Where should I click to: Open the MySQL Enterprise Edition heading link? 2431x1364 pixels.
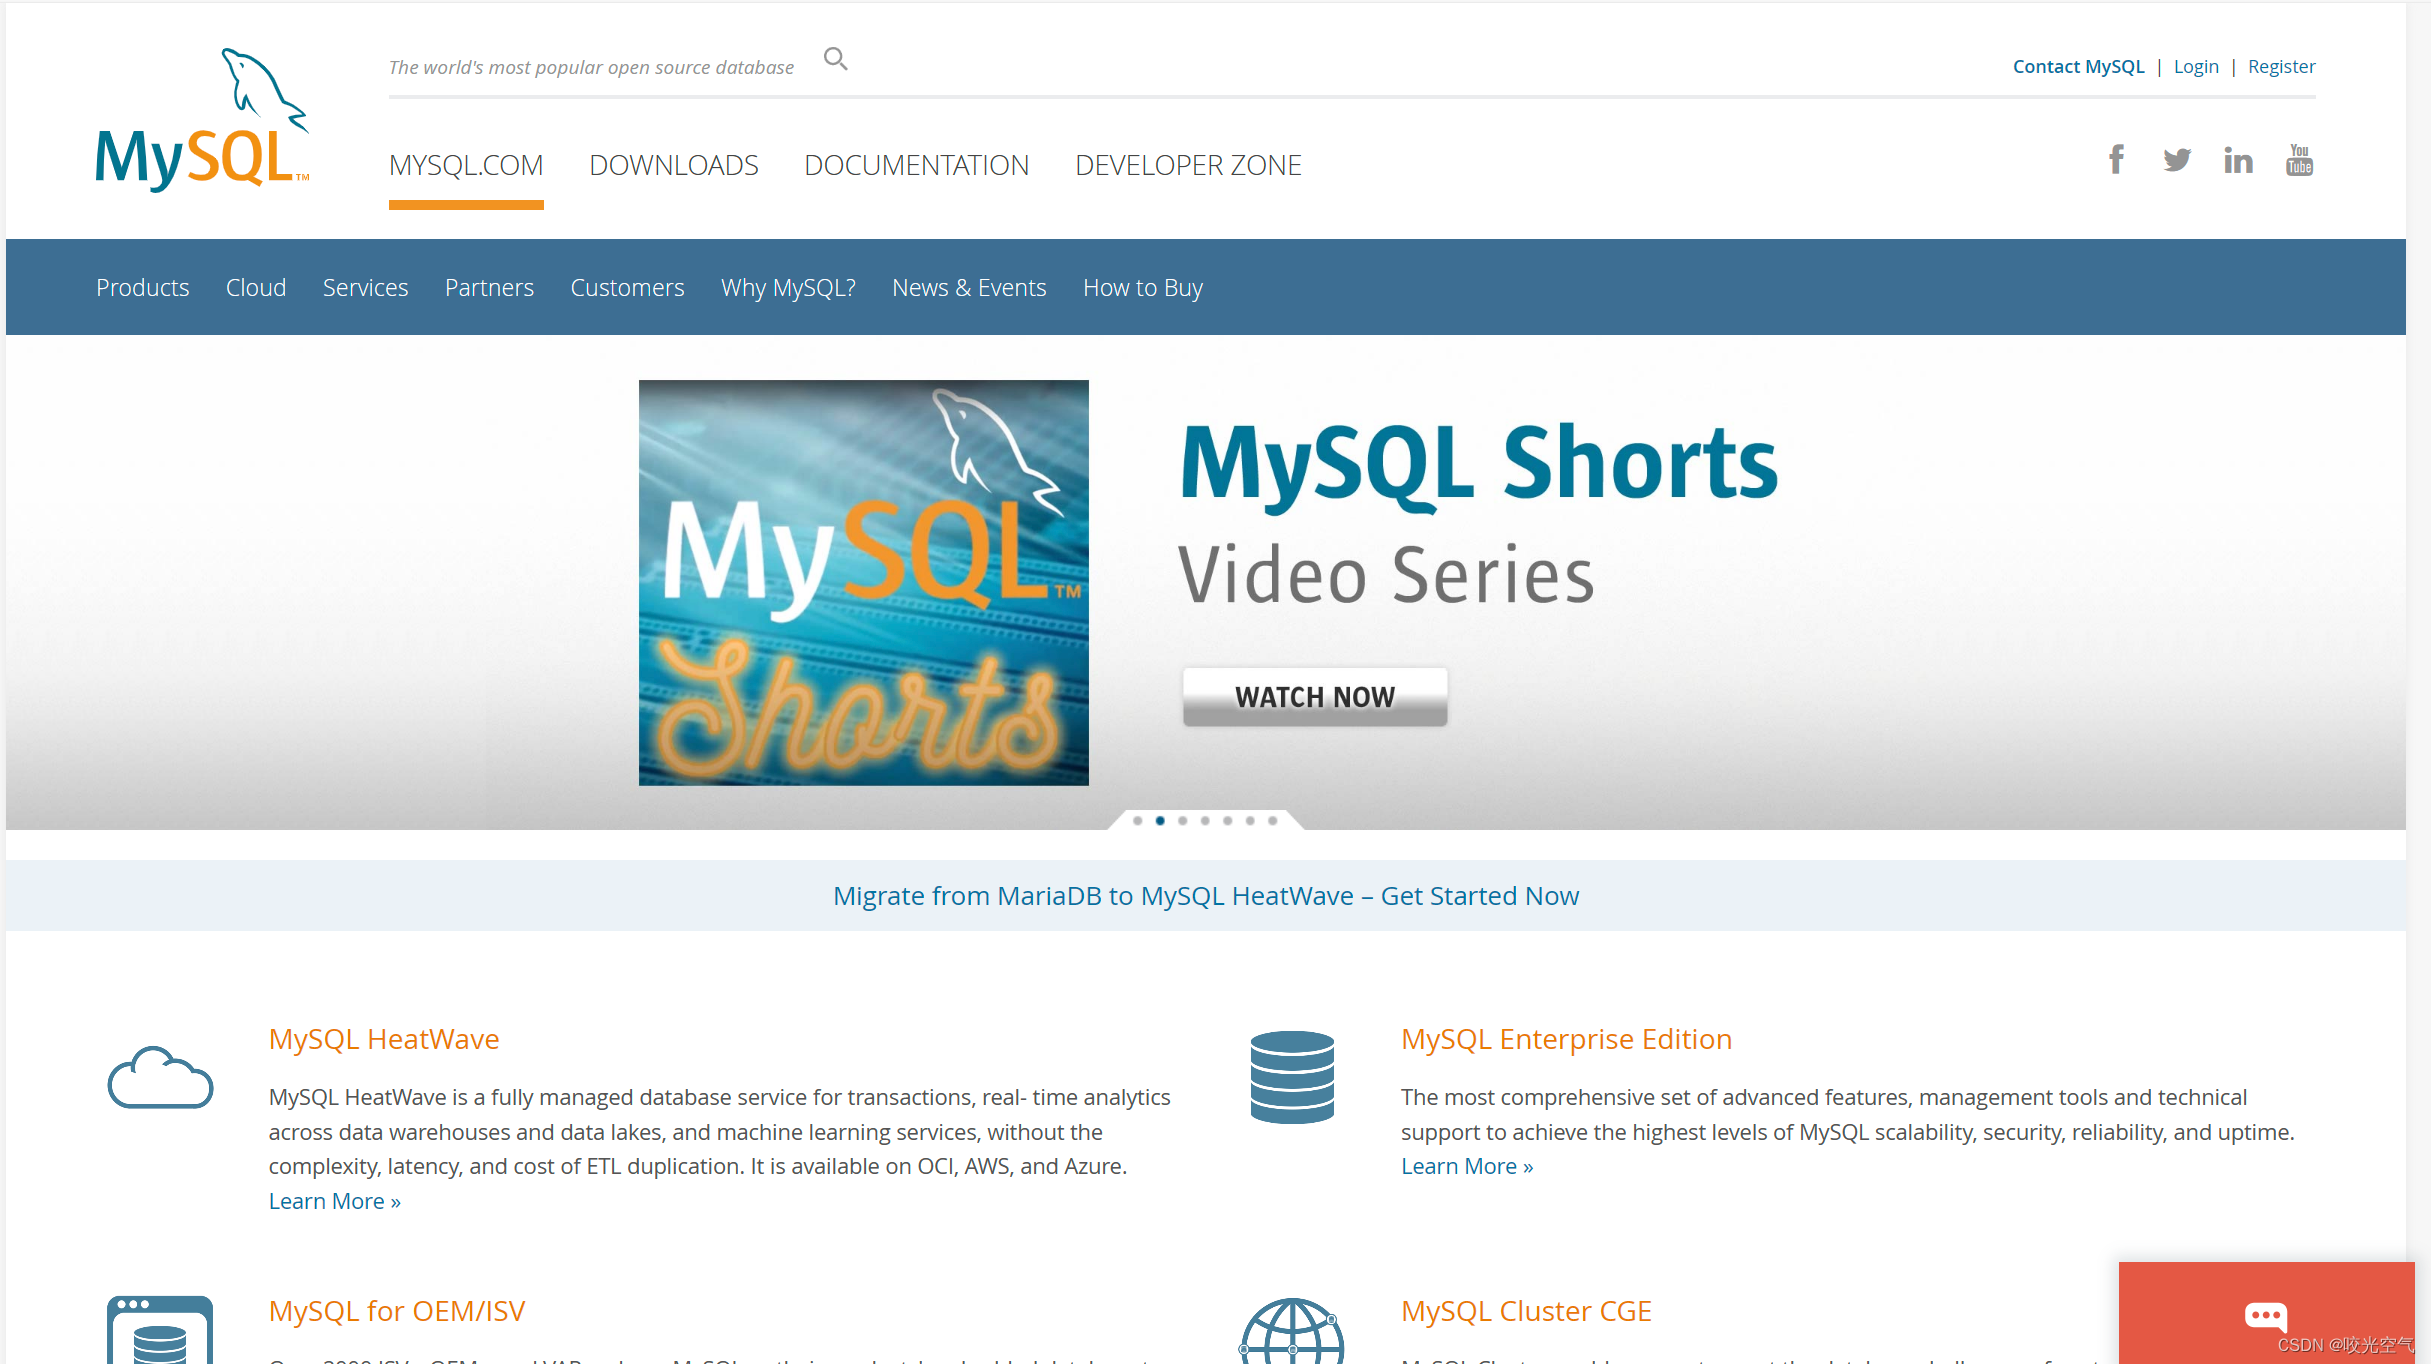tap(1566, 1039)
